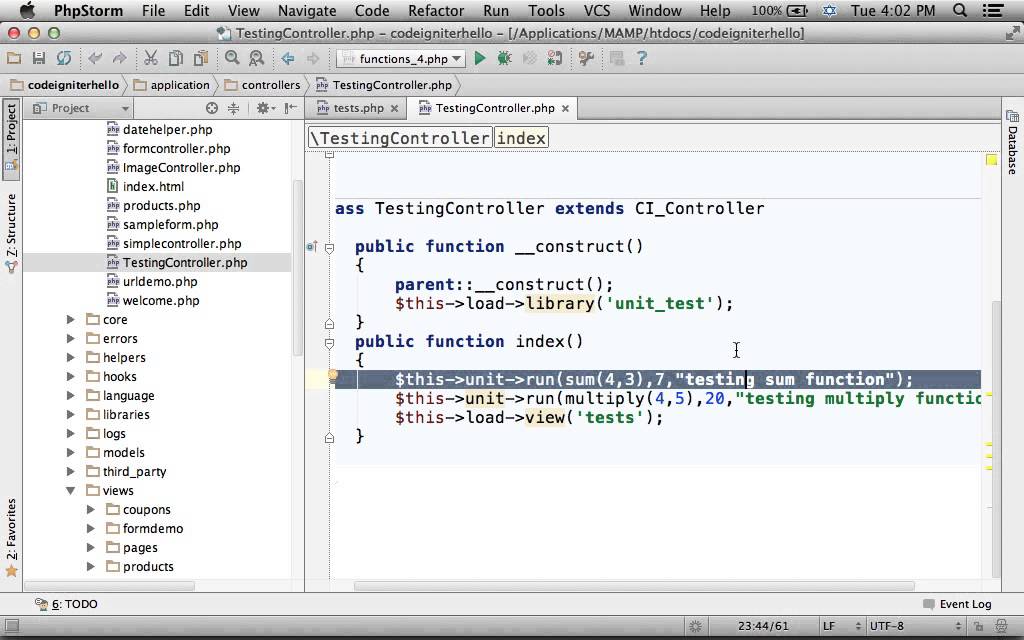Click the override marker beside __construct
This screenshot has width=1024, height=640.
pyautogui.click(x=312, y=247)
